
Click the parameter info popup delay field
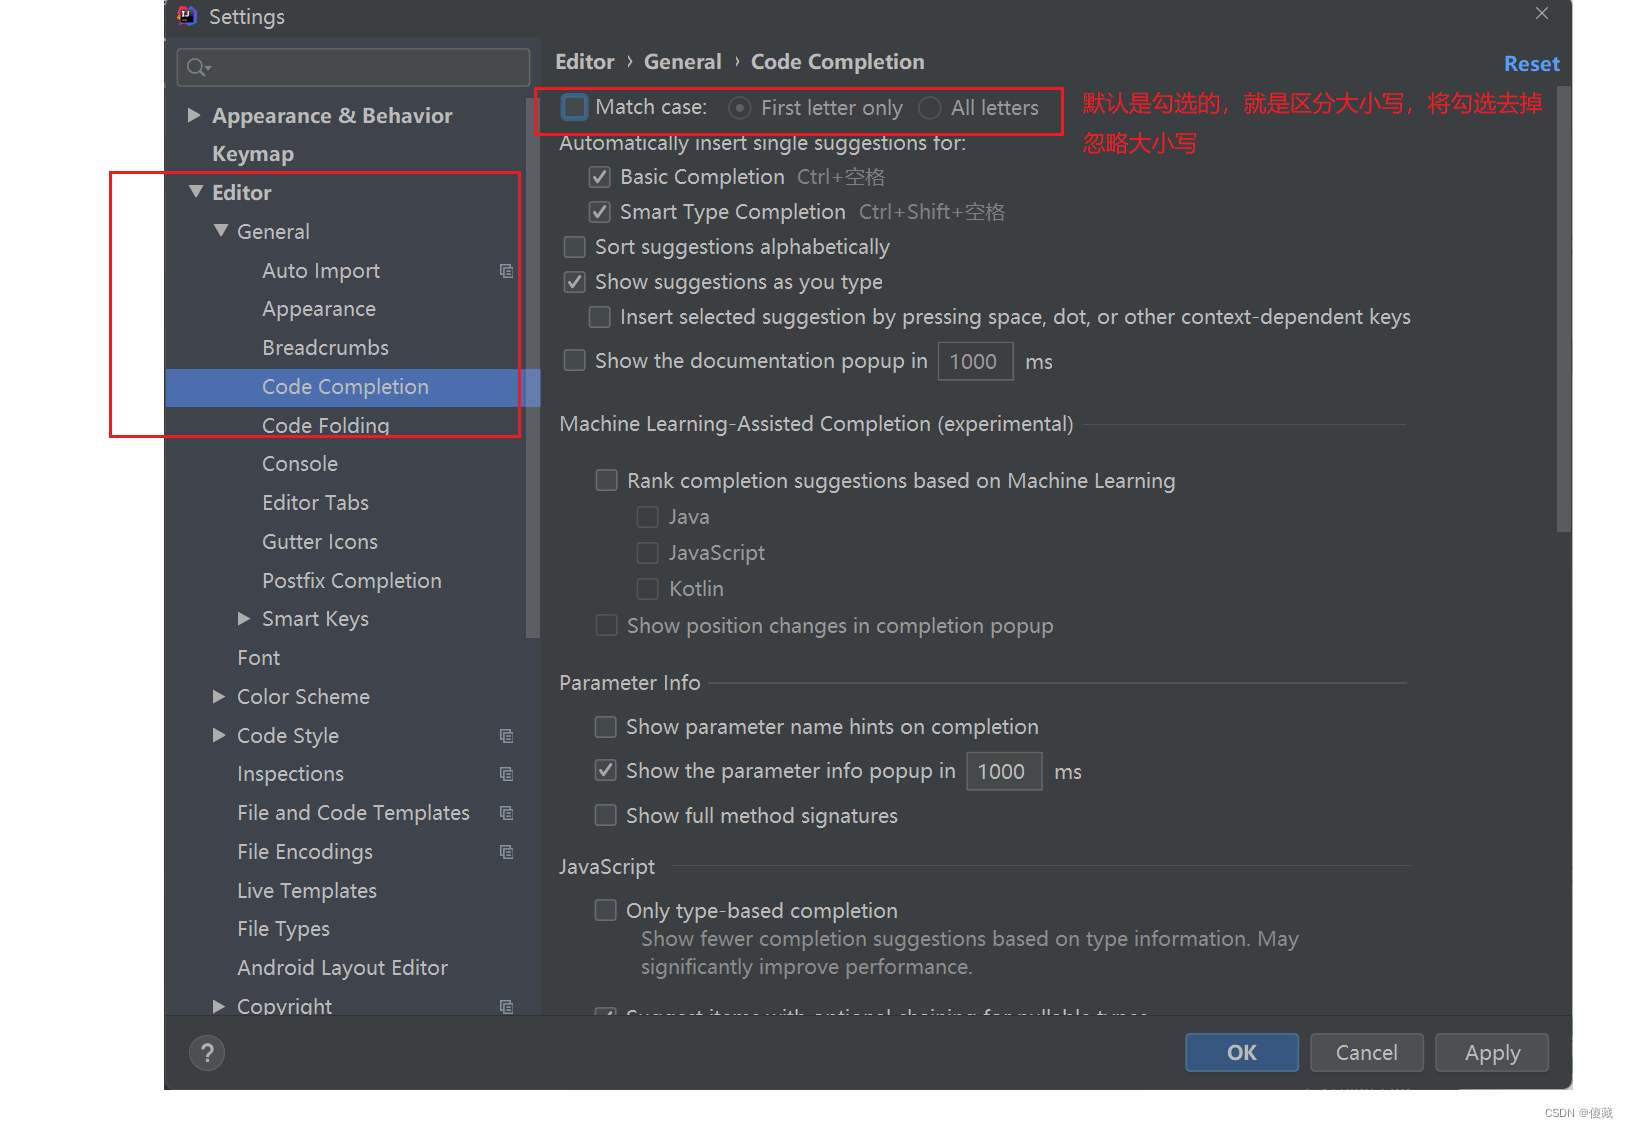(x=1004, y=771)
